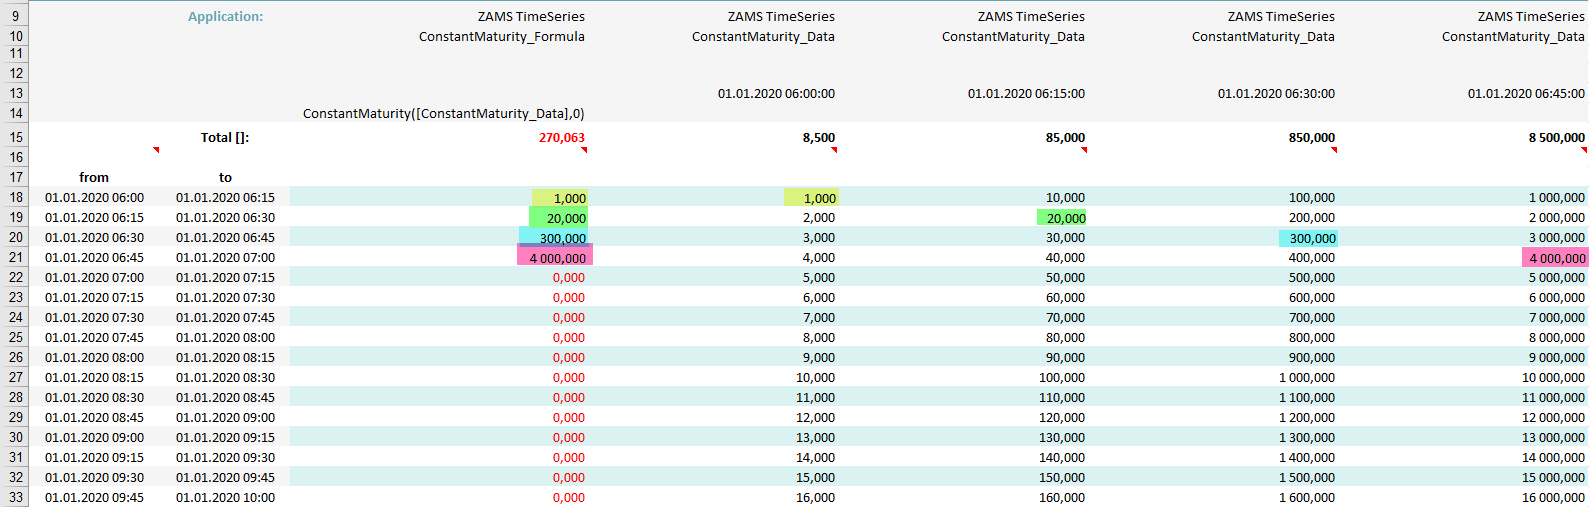Select the red total 270,063 cell
Image resolution: width=1589 pixels, height=507 pixels.
coord(561,138)
